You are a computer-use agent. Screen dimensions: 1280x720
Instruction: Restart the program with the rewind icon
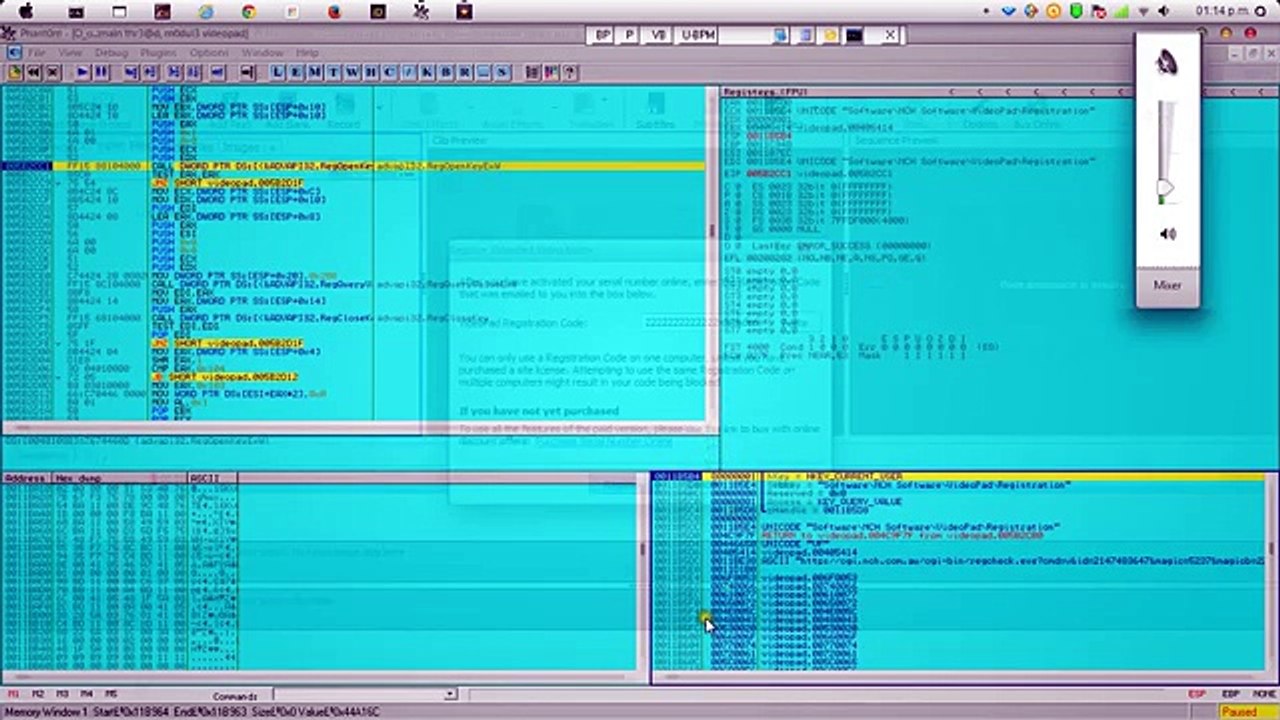coord(34,72)
